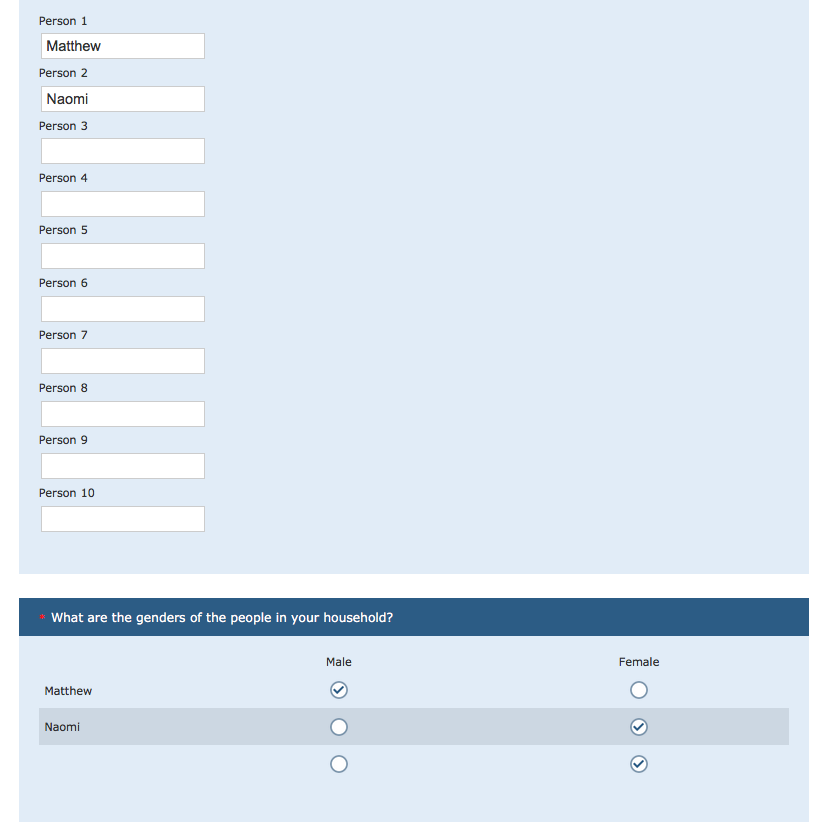
Task: Click the Person 5 text box
Action: [123, 256]
